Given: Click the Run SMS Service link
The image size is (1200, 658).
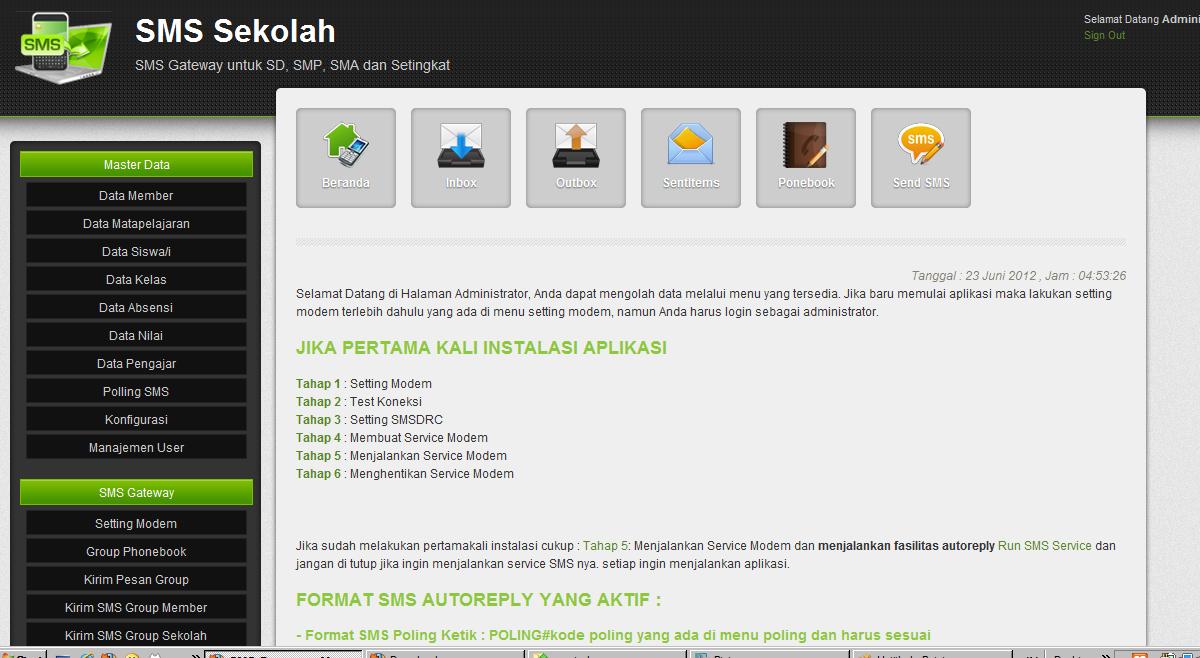Looking at the screenshot, I should (1045, 546).
